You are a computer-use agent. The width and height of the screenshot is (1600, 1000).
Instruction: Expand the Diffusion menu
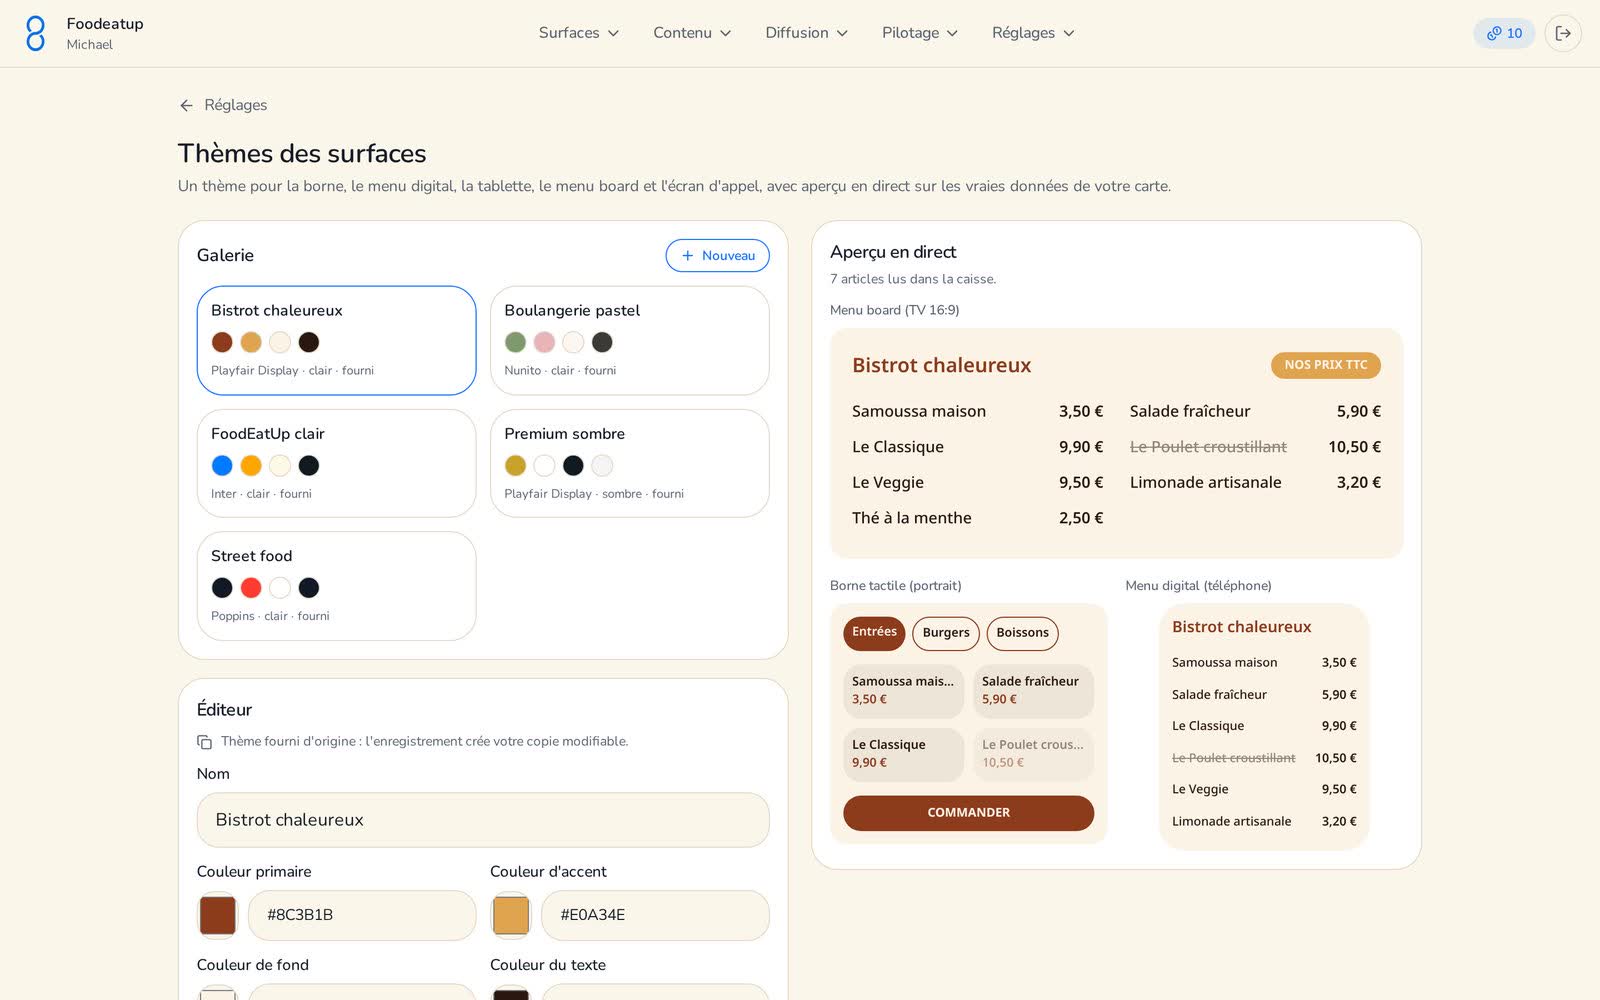806,33
